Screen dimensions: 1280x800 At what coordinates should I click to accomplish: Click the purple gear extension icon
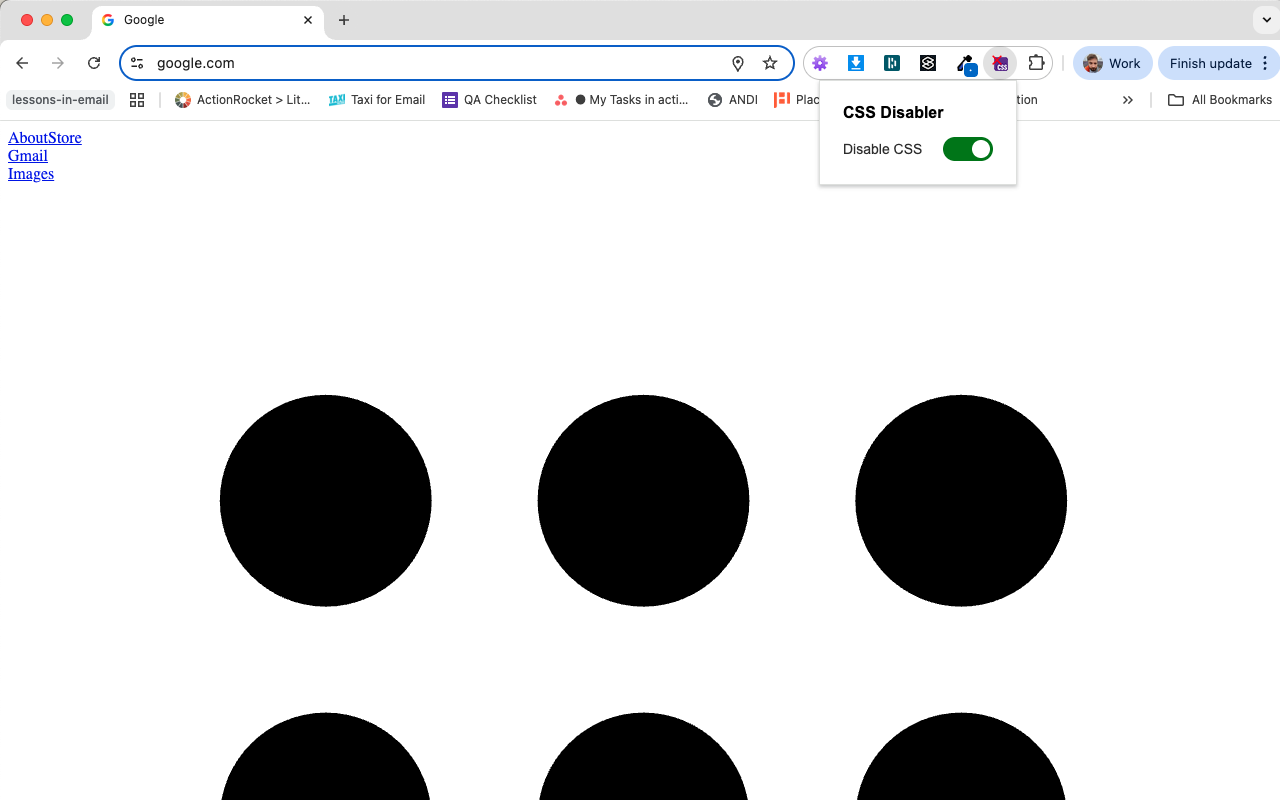[x=820, y=63]
